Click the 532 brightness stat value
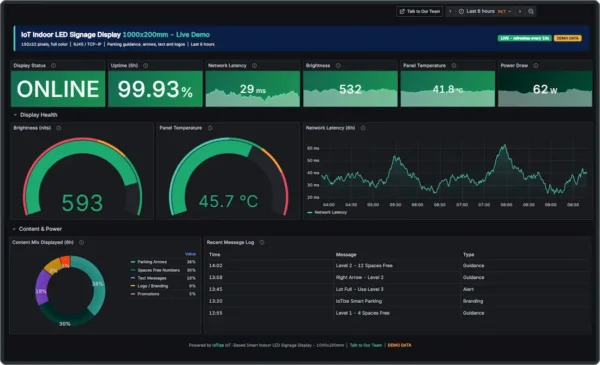The width and height of the screenshot is (600, 365). pos(350,89)
